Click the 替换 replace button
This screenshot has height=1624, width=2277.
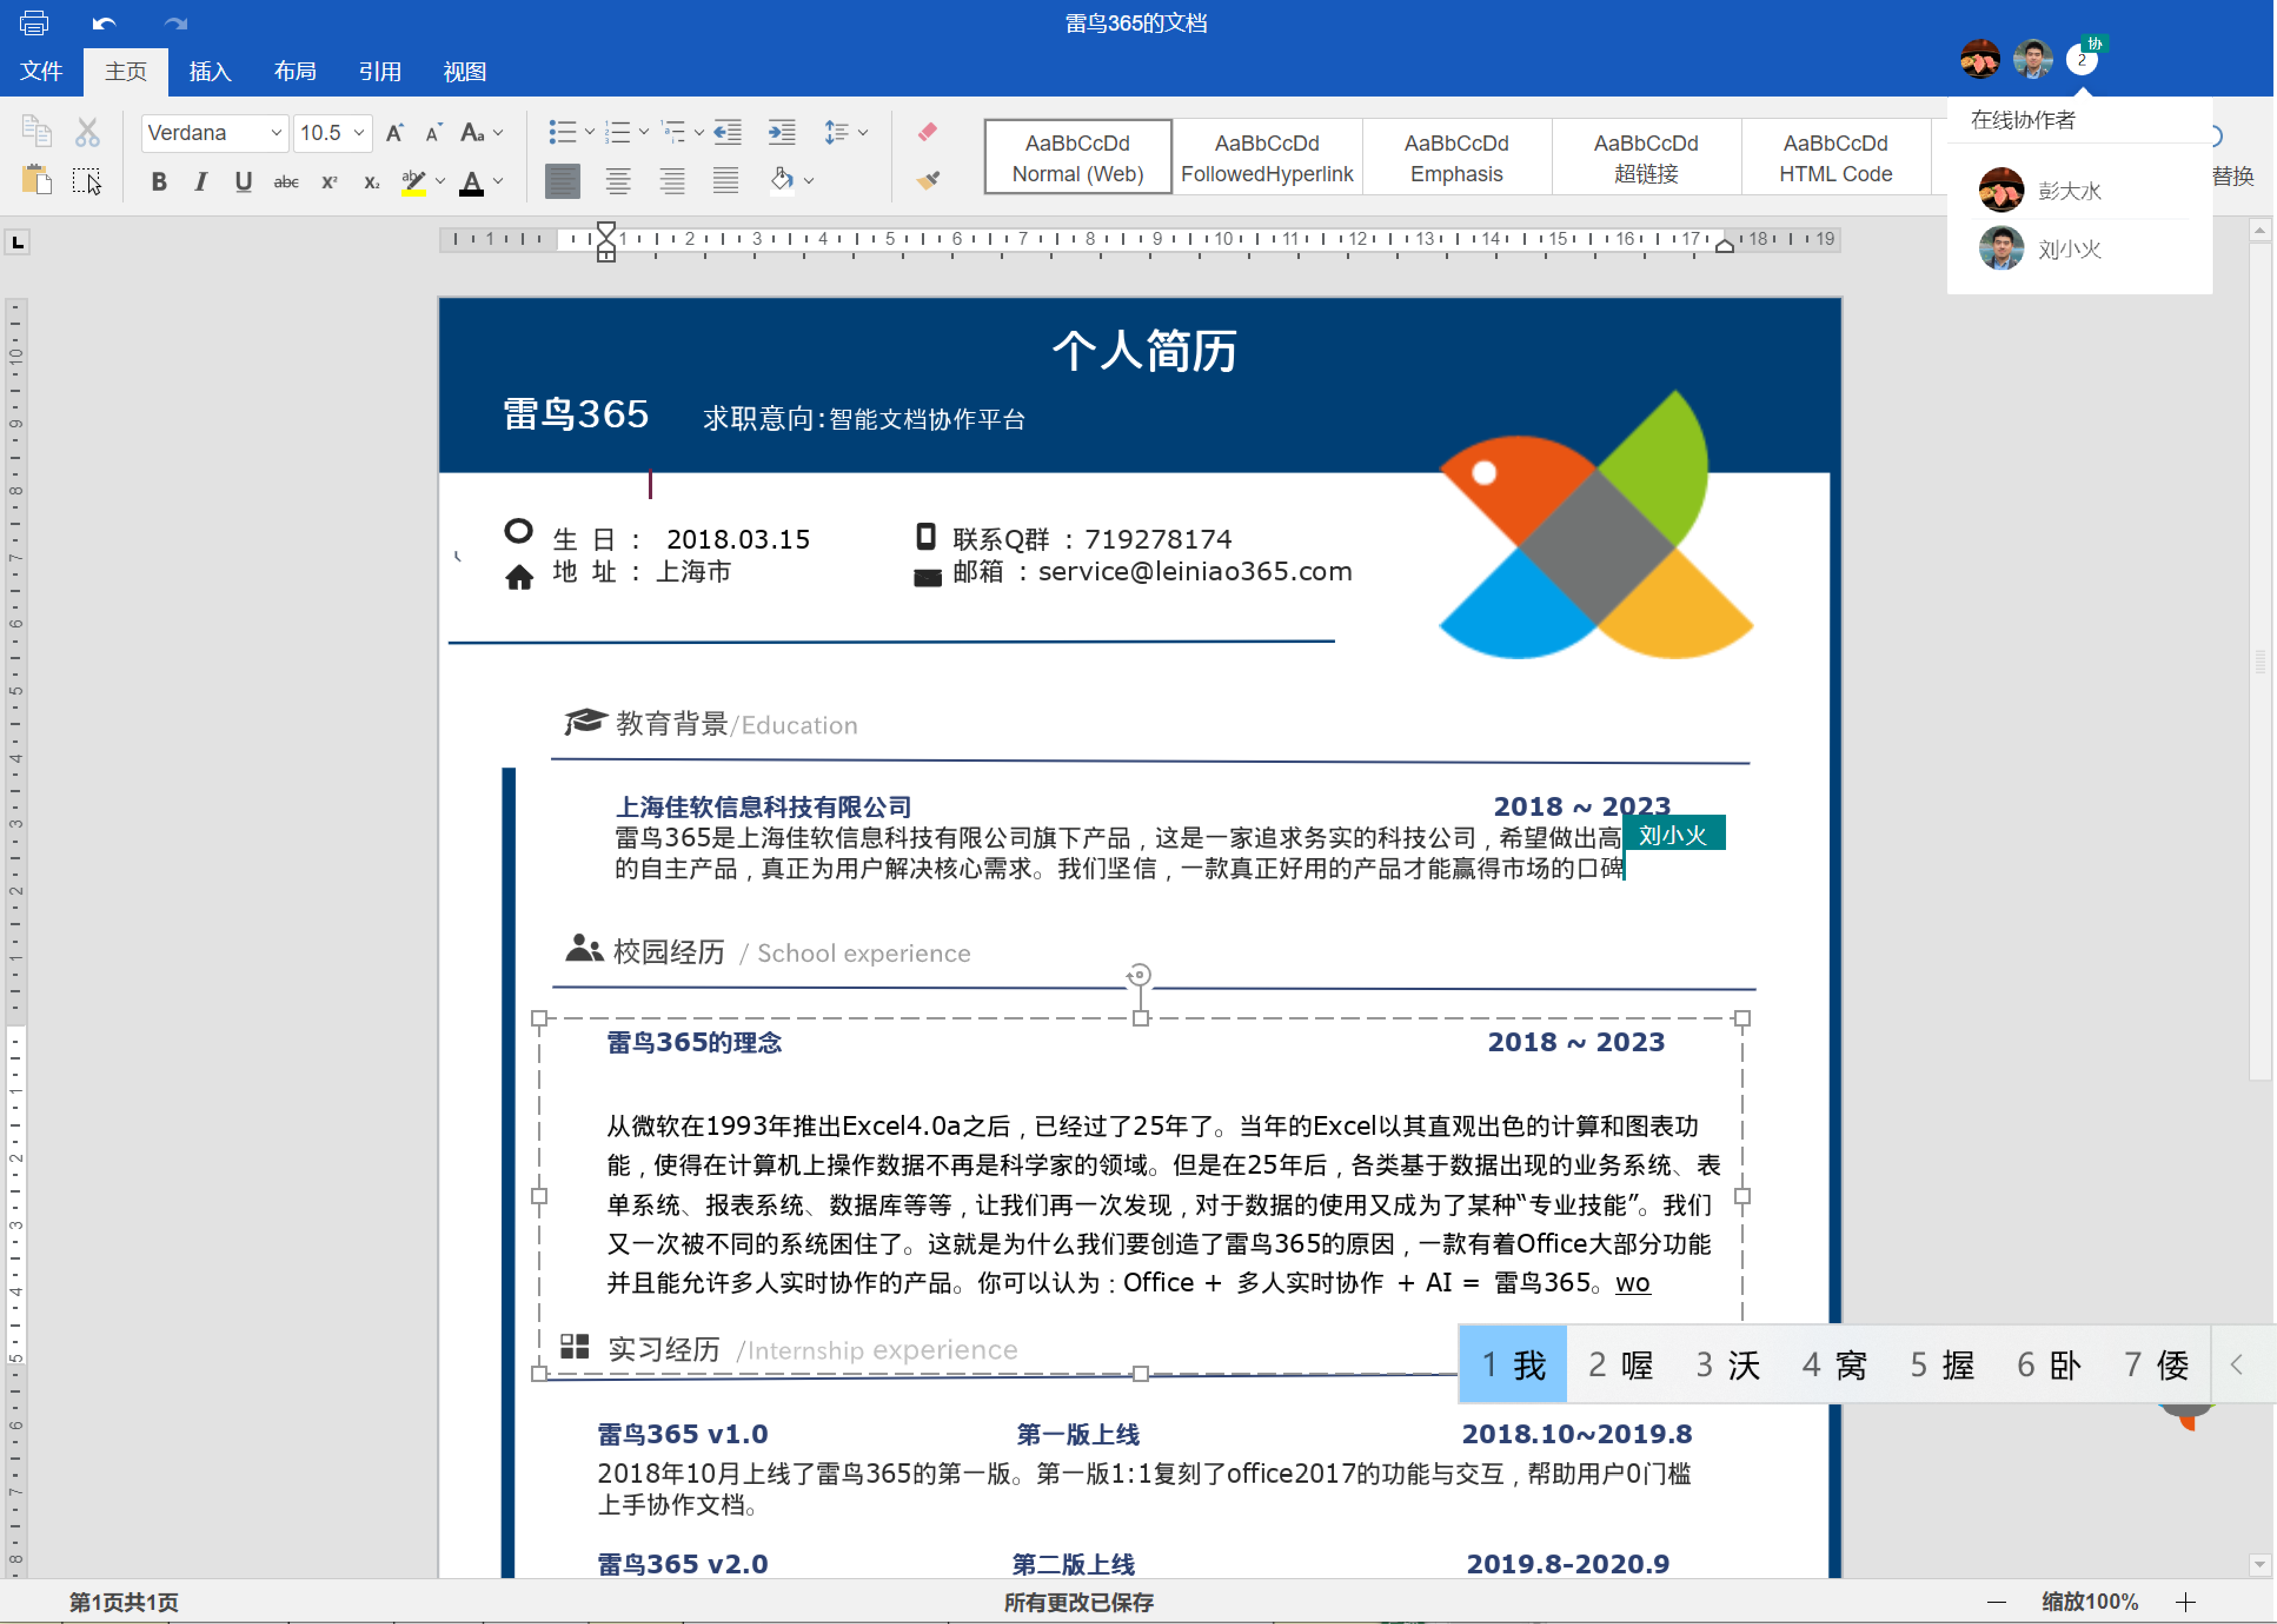tap(2234, 176)
